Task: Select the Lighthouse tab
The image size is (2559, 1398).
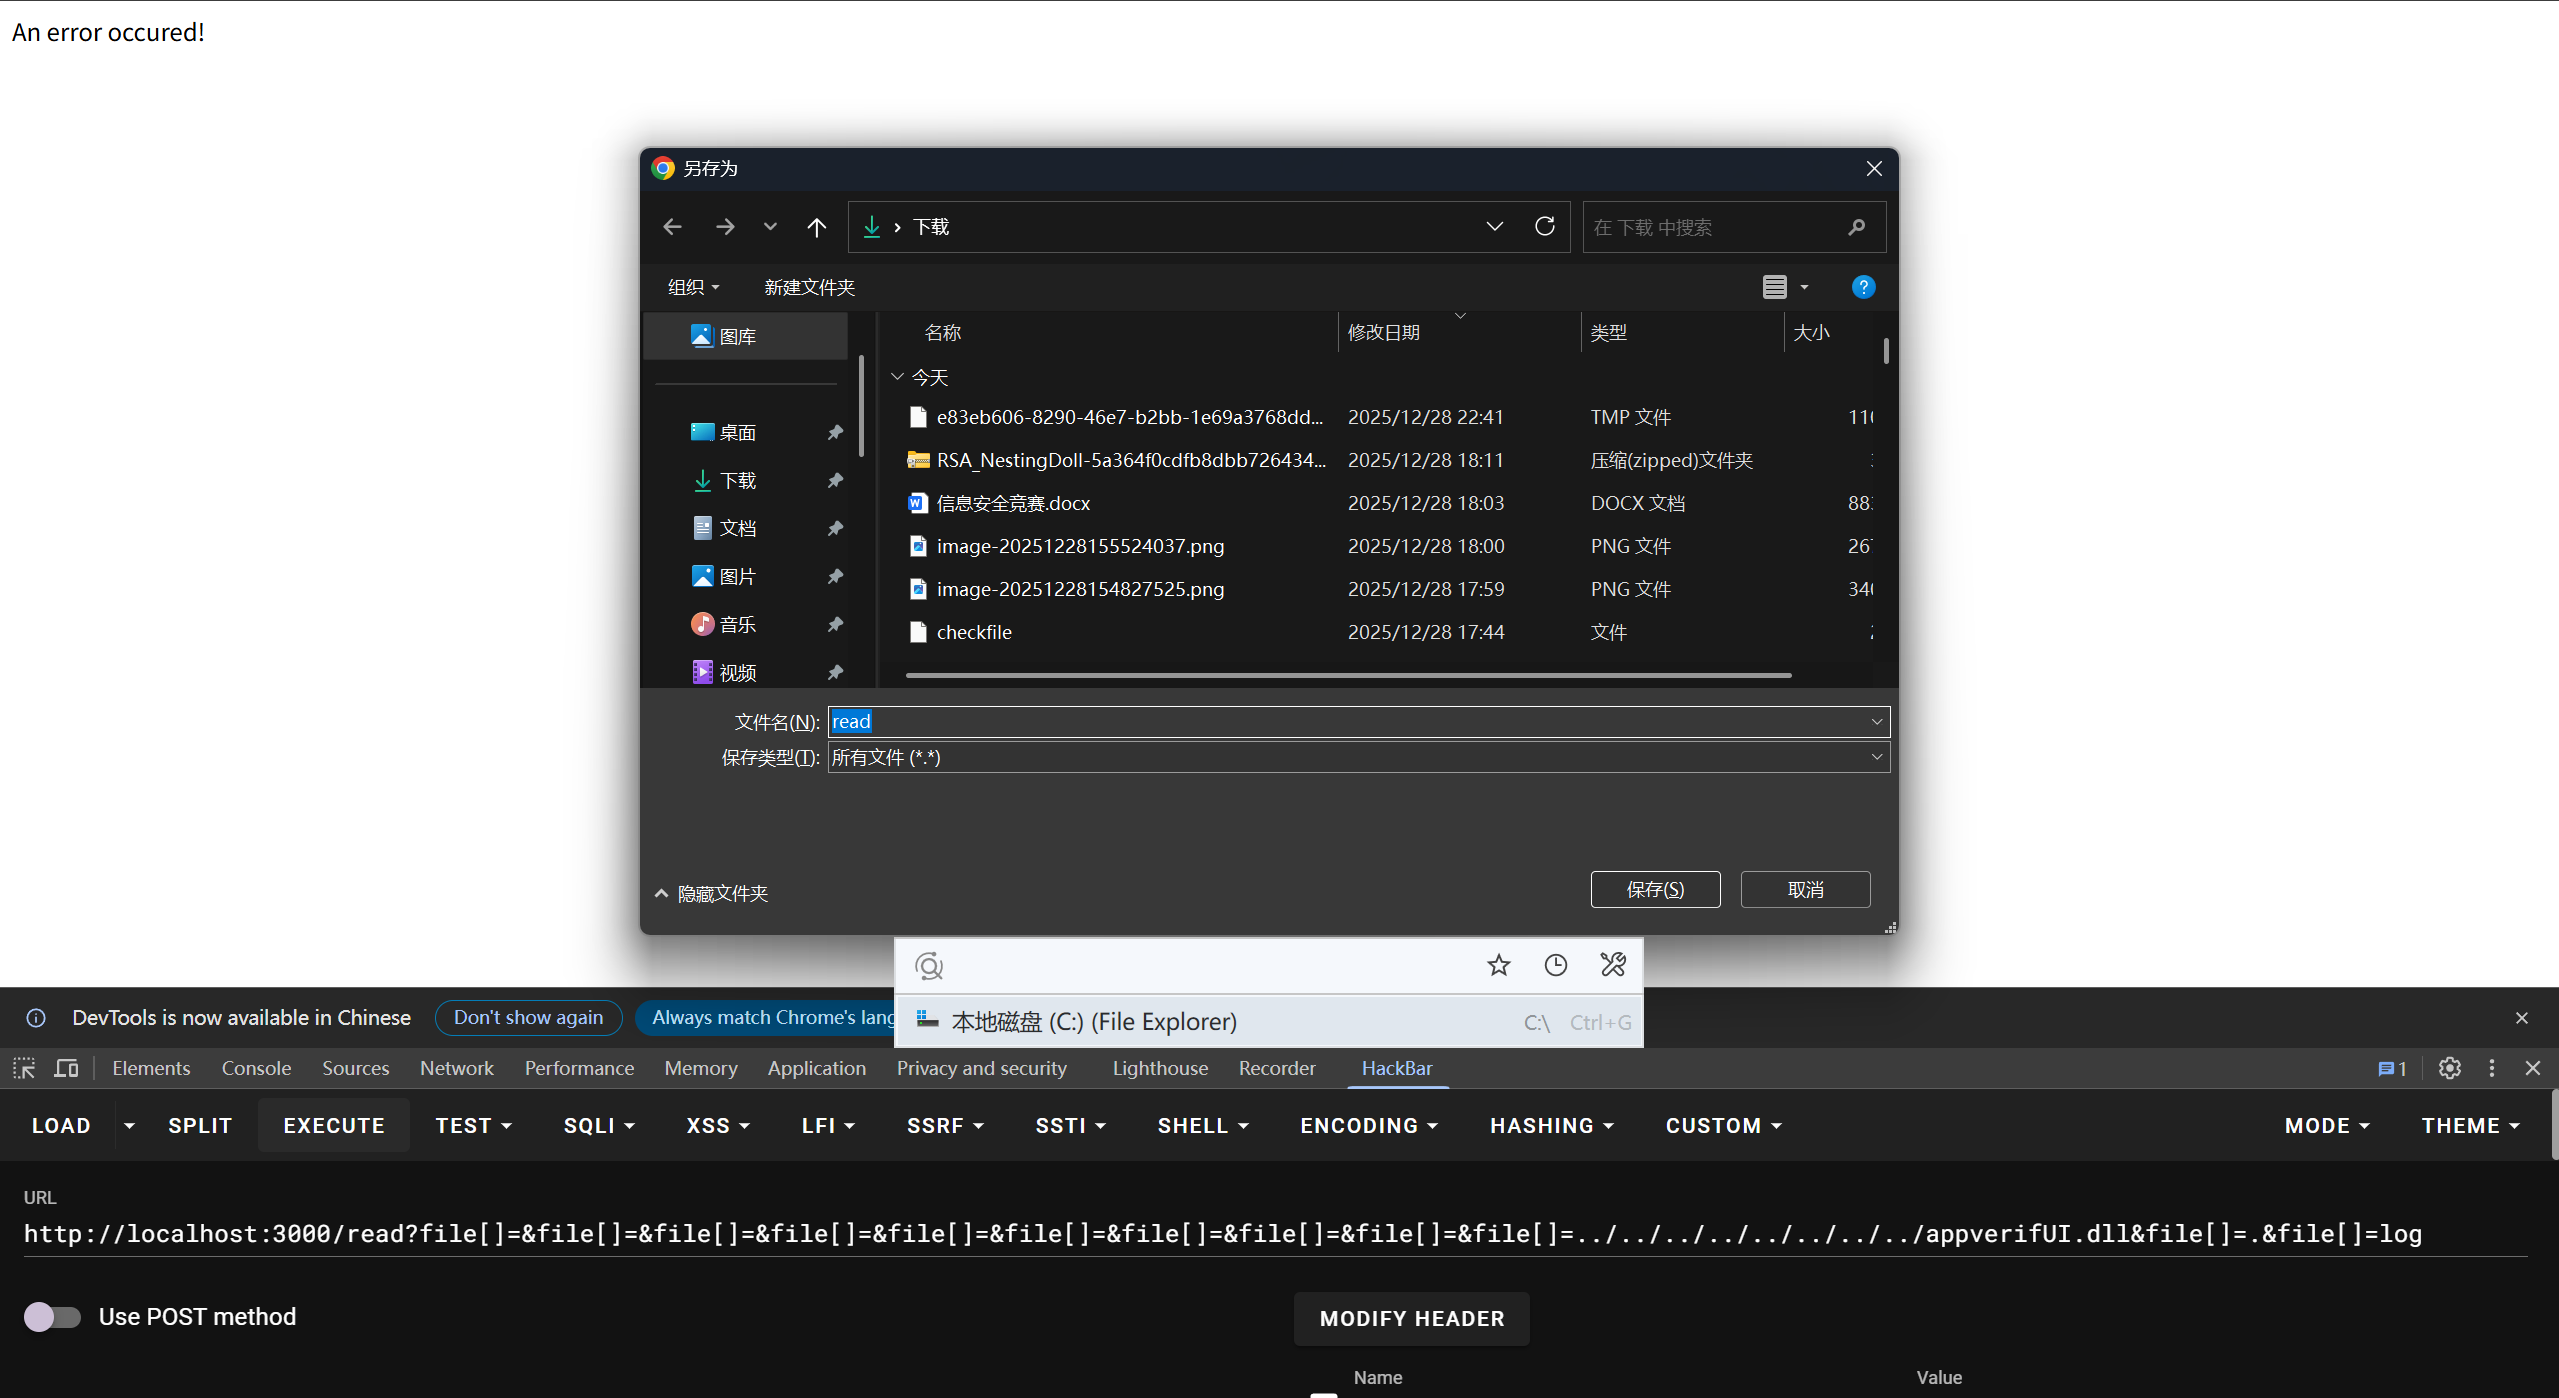Action: pos(1160,1068)
